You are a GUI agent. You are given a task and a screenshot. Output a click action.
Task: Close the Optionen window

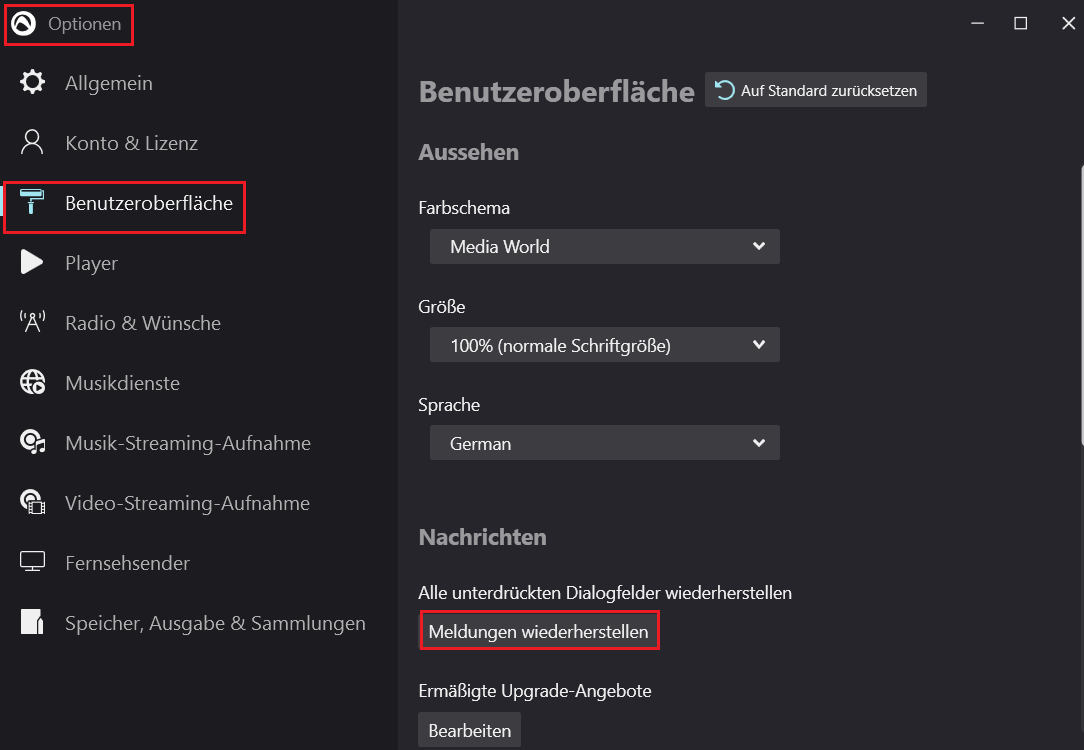tap(1068, 24)
